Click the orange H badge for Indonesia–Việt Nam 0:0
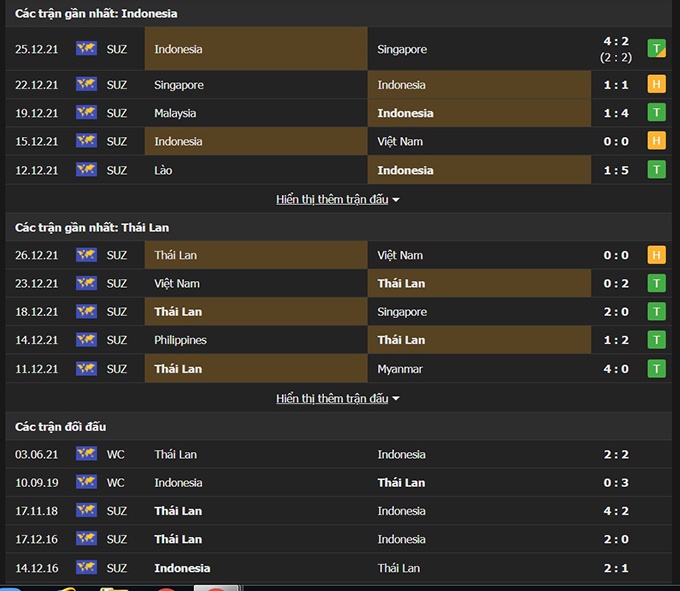 656,141
